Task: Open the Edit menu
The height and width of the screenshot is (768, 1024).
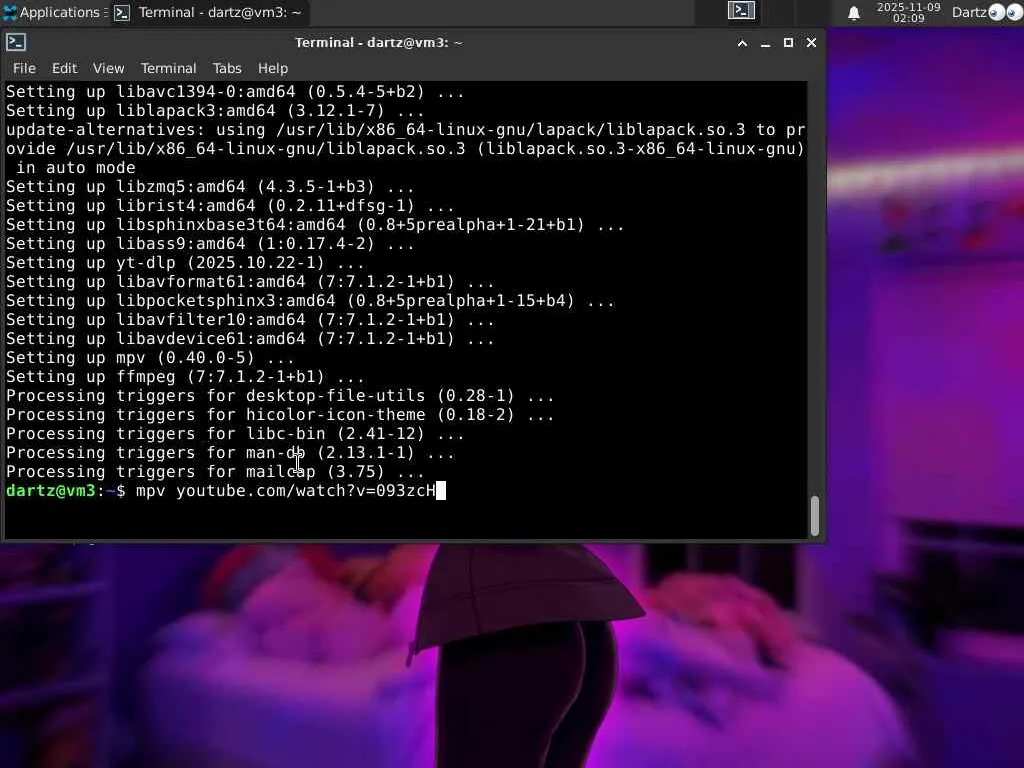Action: (x=64, y=68)
